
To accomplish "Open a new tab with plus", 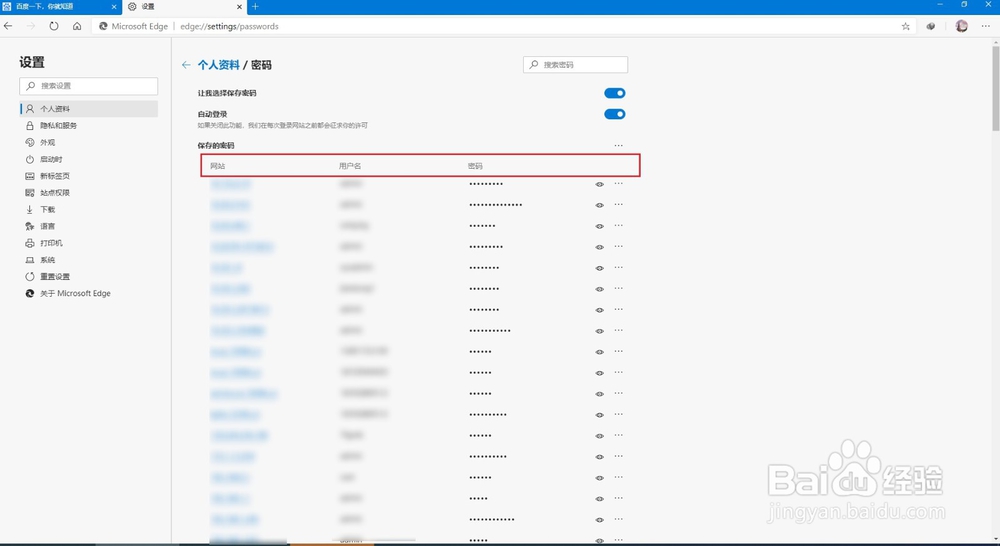I will [x=255, y=6].
